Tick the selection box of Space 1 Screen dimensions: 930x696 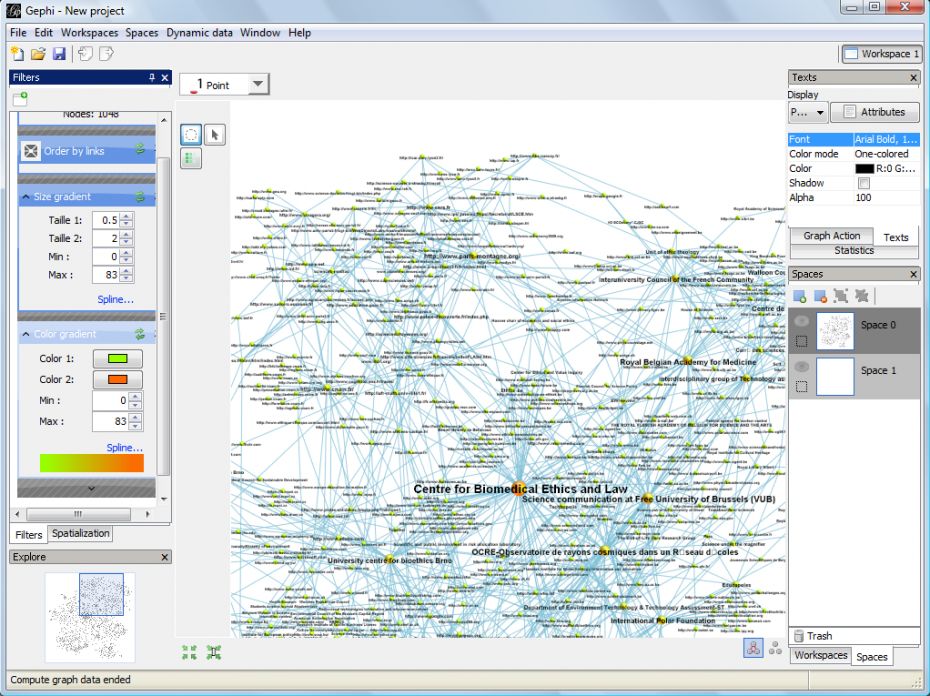pos(801,386)
